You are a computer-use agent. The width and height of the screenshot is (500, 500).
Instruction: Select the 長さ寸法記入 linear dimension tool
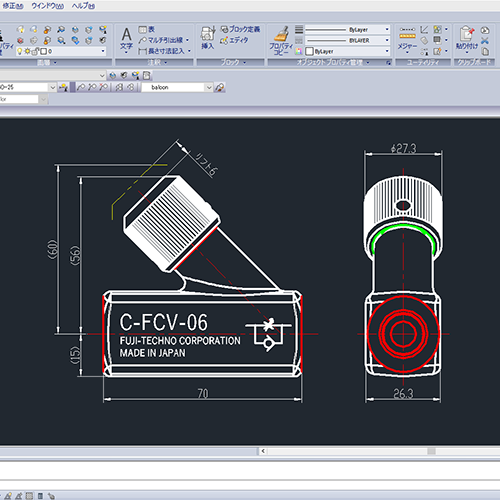click(x=161, y=51)
